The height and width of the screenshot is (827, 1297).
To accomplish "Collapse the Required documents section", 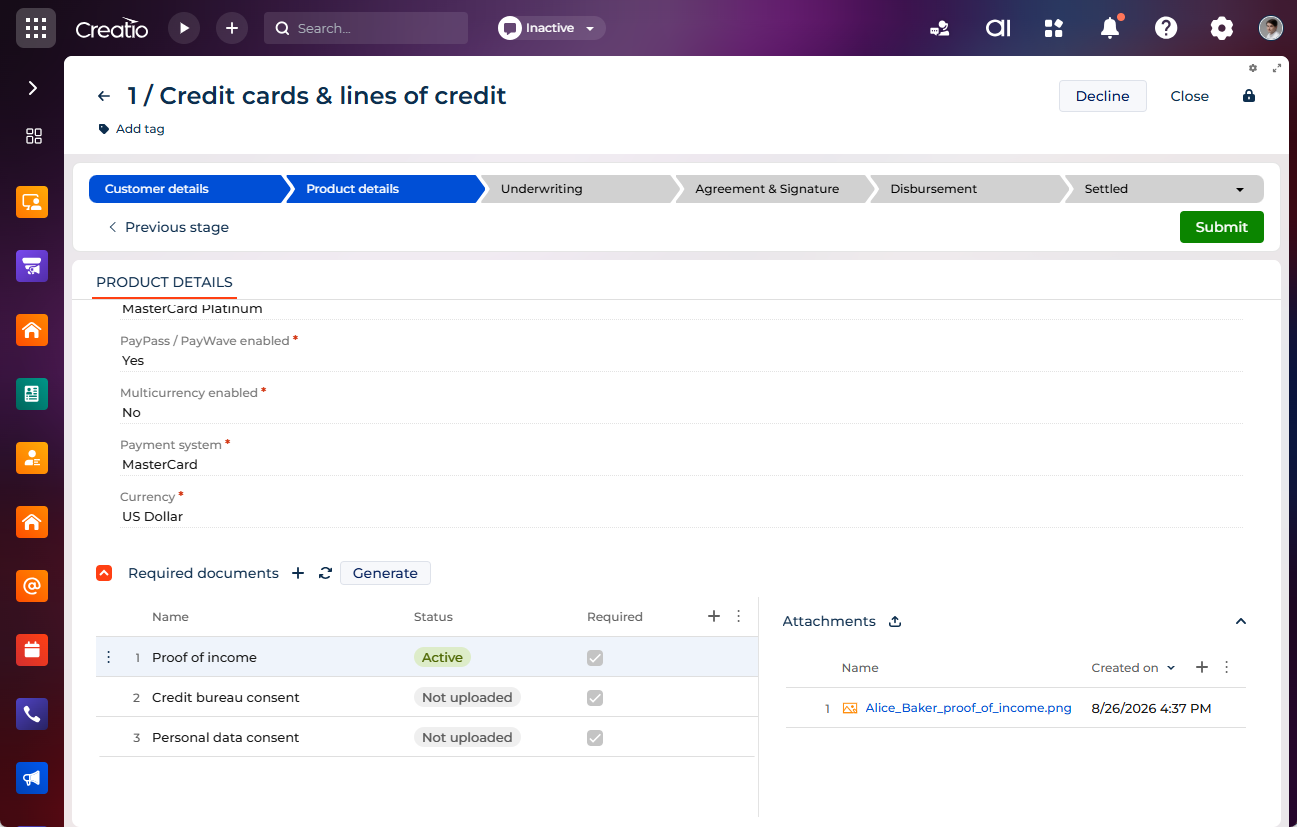I will 104,573.
